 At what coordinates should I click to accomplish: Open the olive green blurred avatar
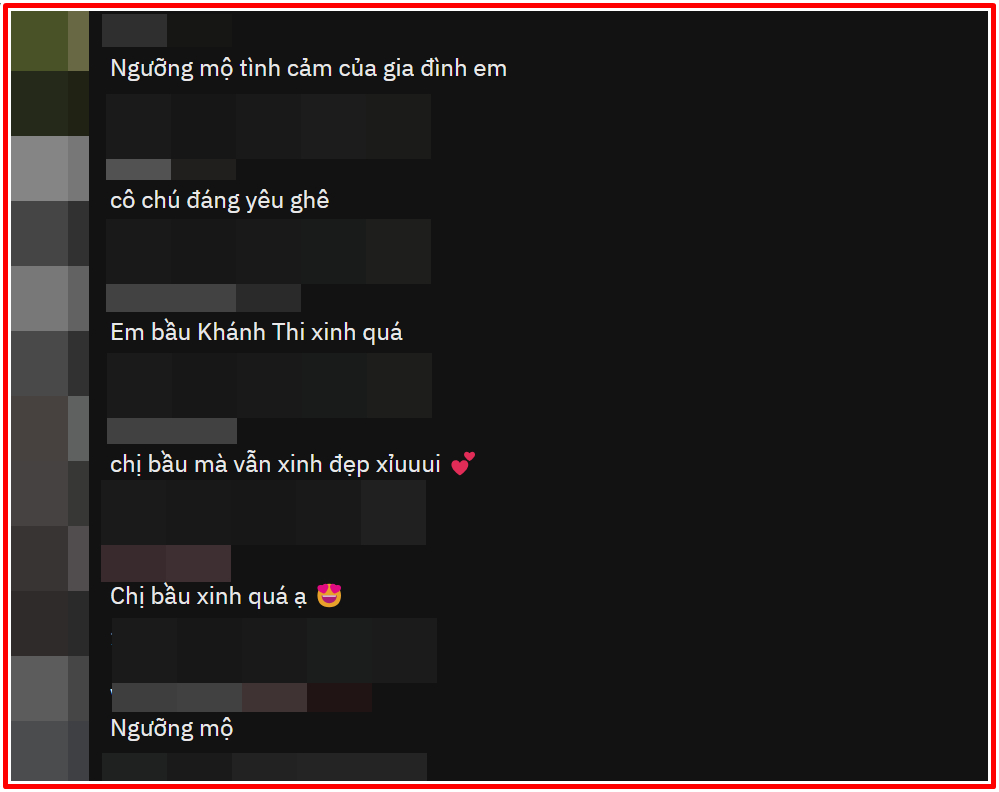point(50,41)
